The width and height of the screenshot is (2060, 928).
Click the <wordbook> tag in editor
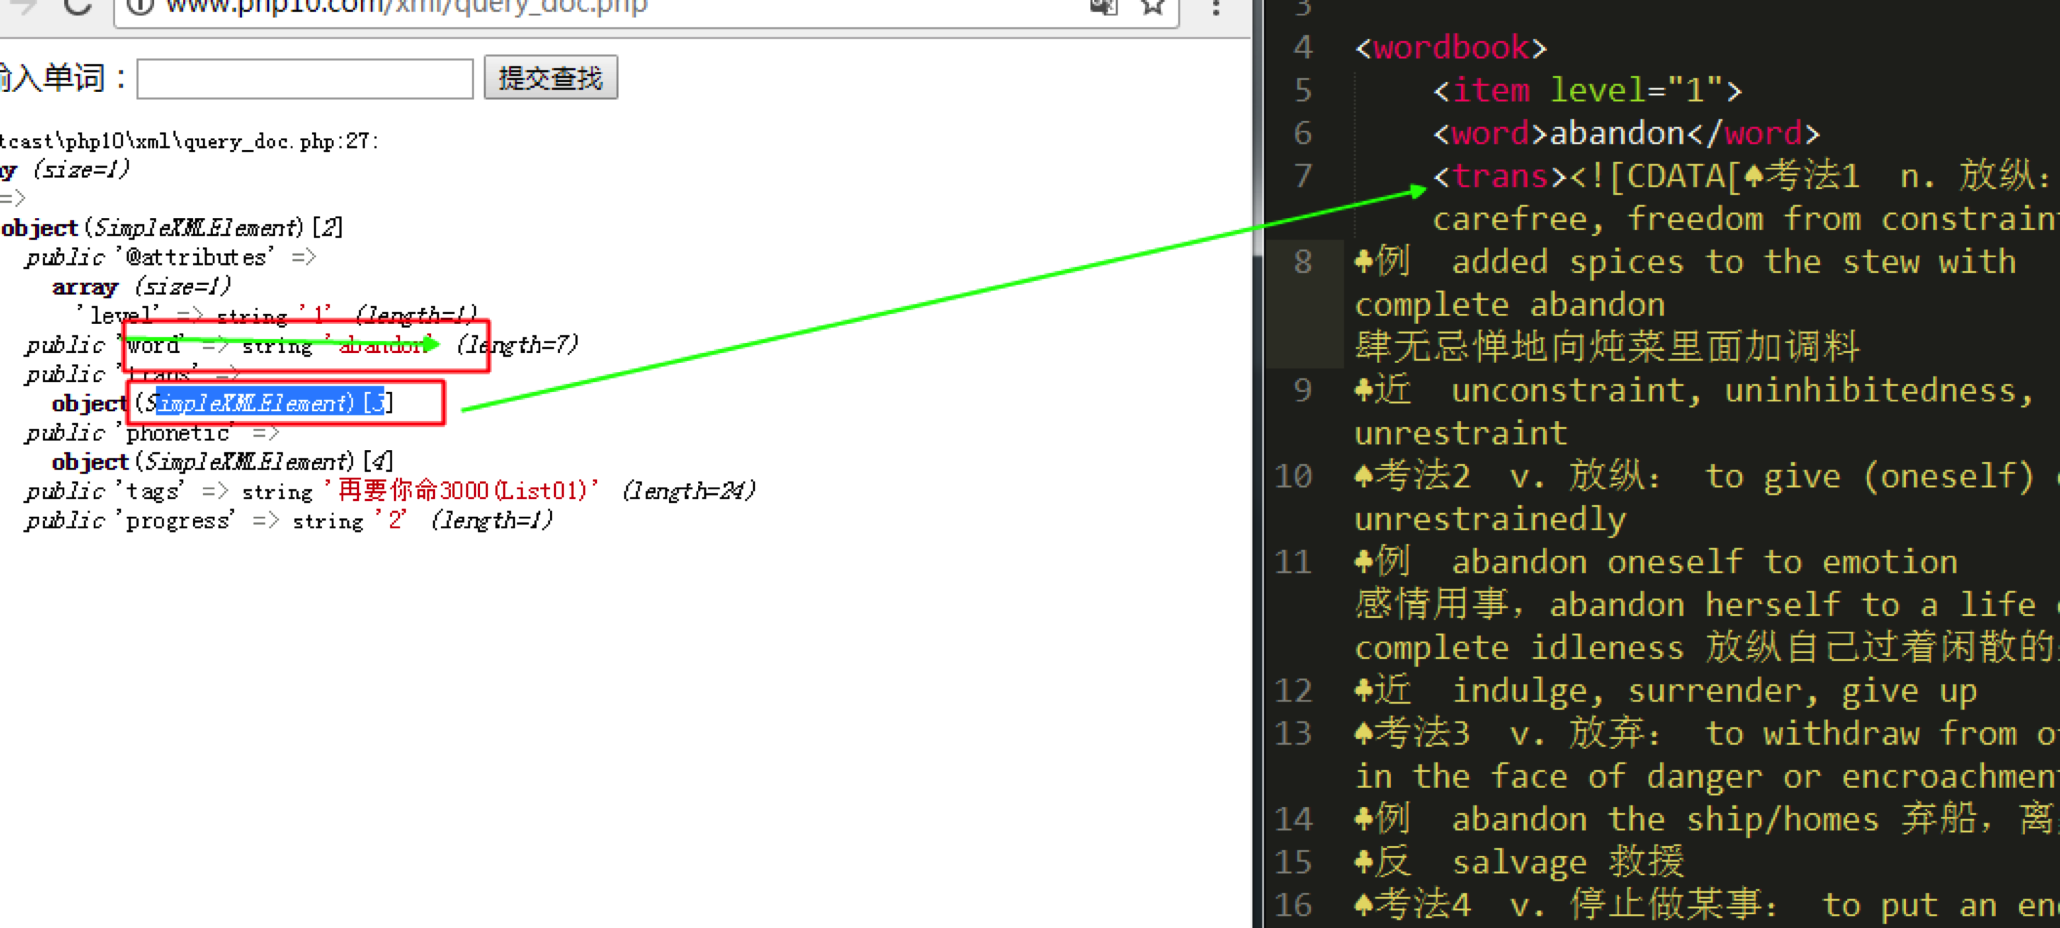1451,47
